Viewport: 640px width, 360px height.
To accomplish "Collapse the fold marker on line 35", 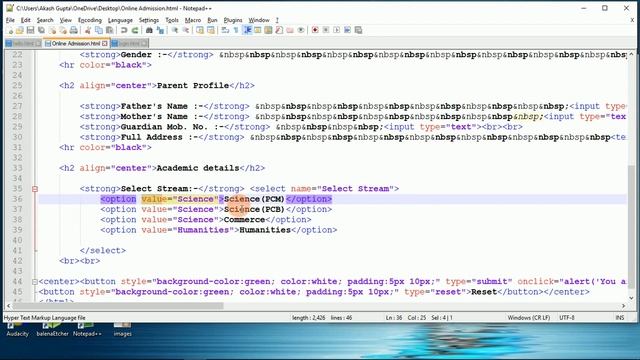I will [35, 189].
